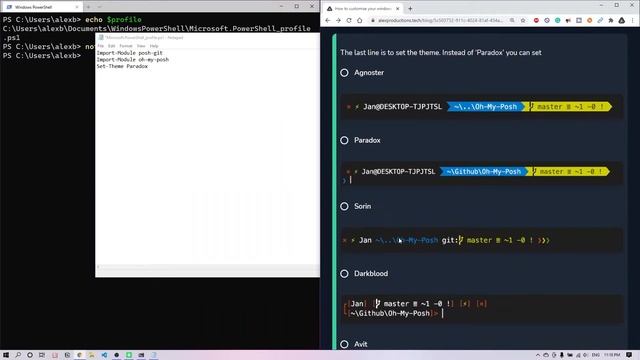Viewport: 640px width, 360px height.
Task: Switch to Notepad on the taskbar
Action: click(154, 355)
